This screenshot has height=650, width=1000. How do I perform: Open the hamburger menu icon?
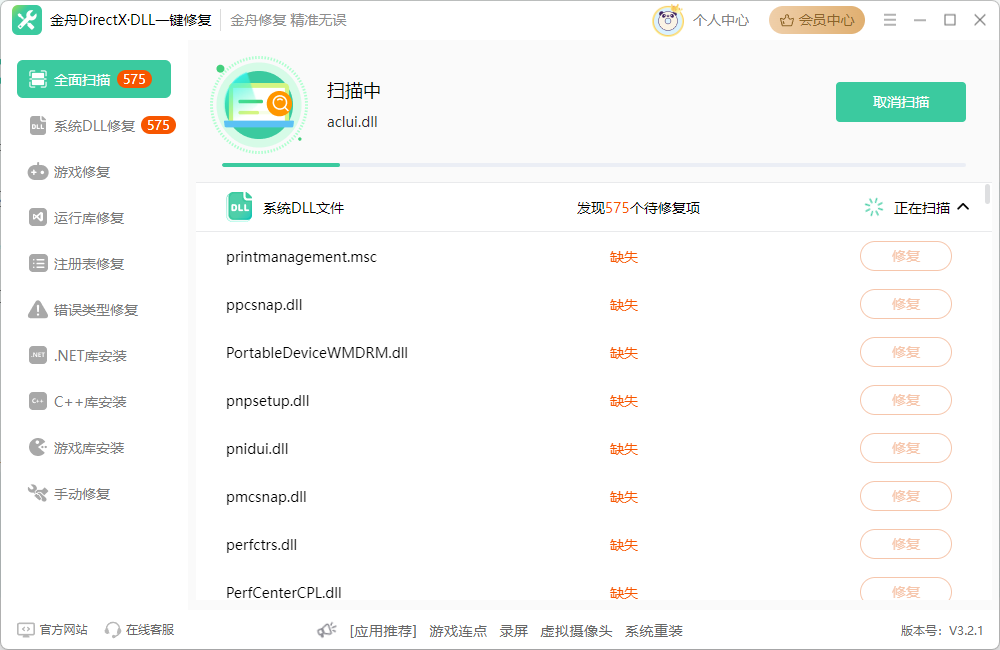click(890, 20)
